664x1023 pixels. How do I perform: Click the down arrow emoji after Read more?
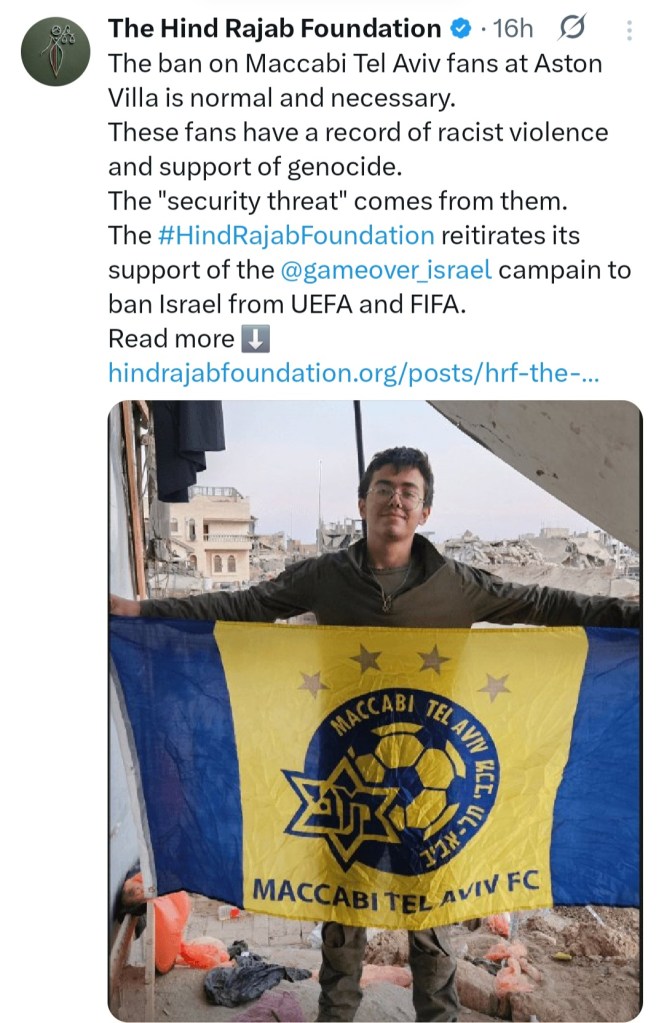click(256, 338)
